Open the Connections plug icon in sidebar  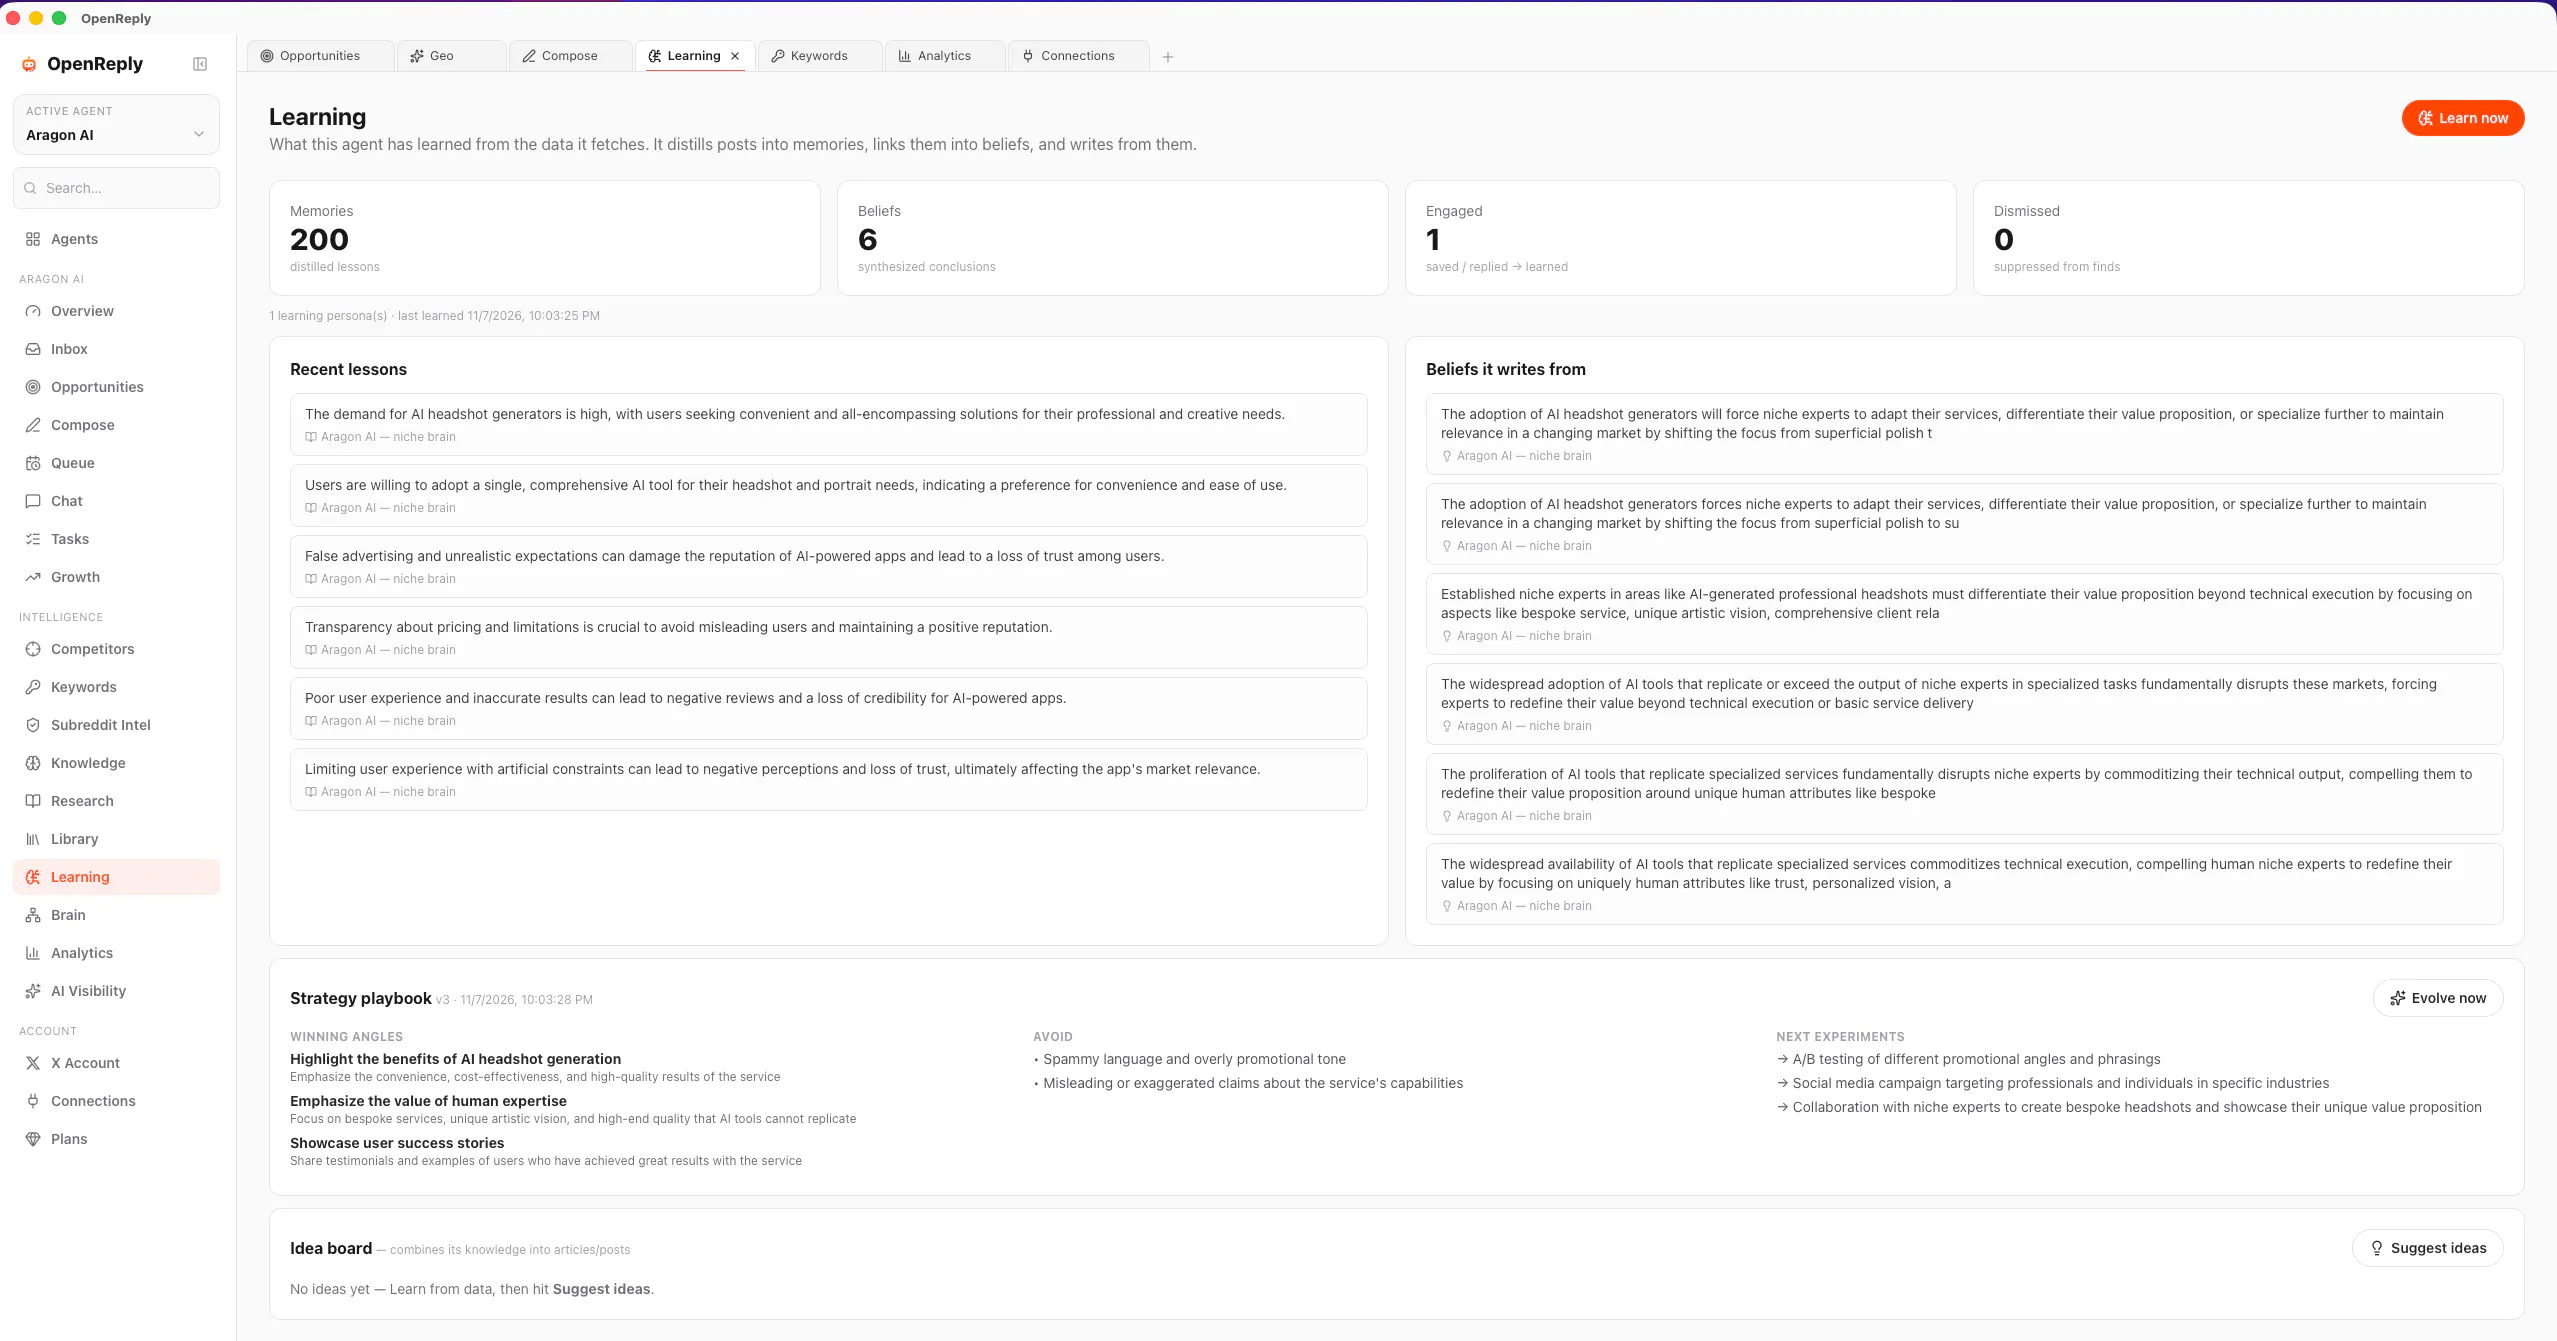[33, 1101]
